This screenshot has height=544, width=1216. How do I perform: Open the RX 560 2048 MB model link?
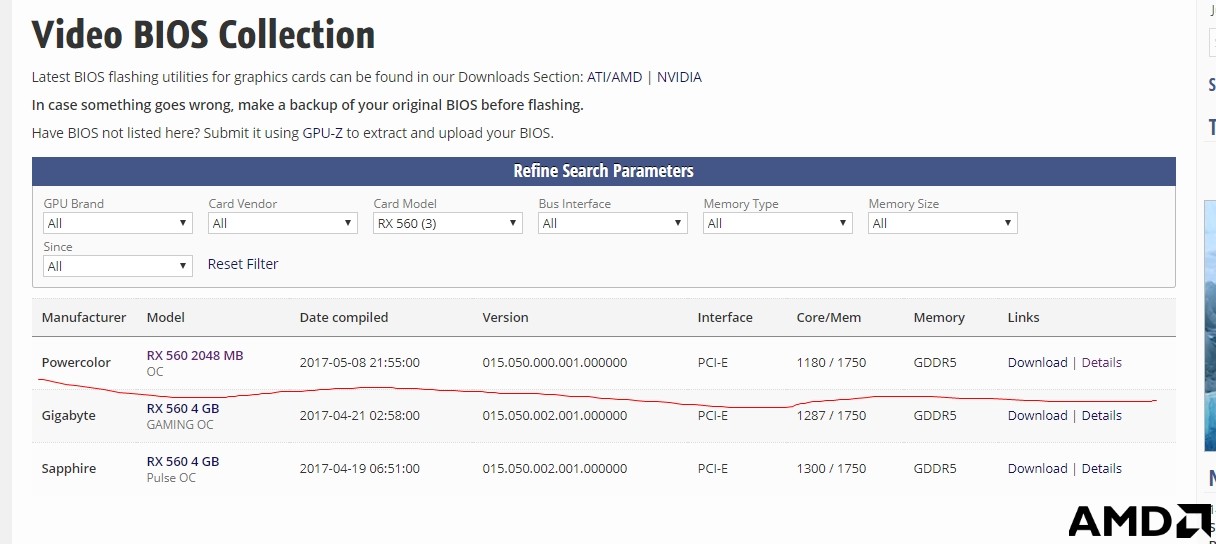click(x=195, y=355)
